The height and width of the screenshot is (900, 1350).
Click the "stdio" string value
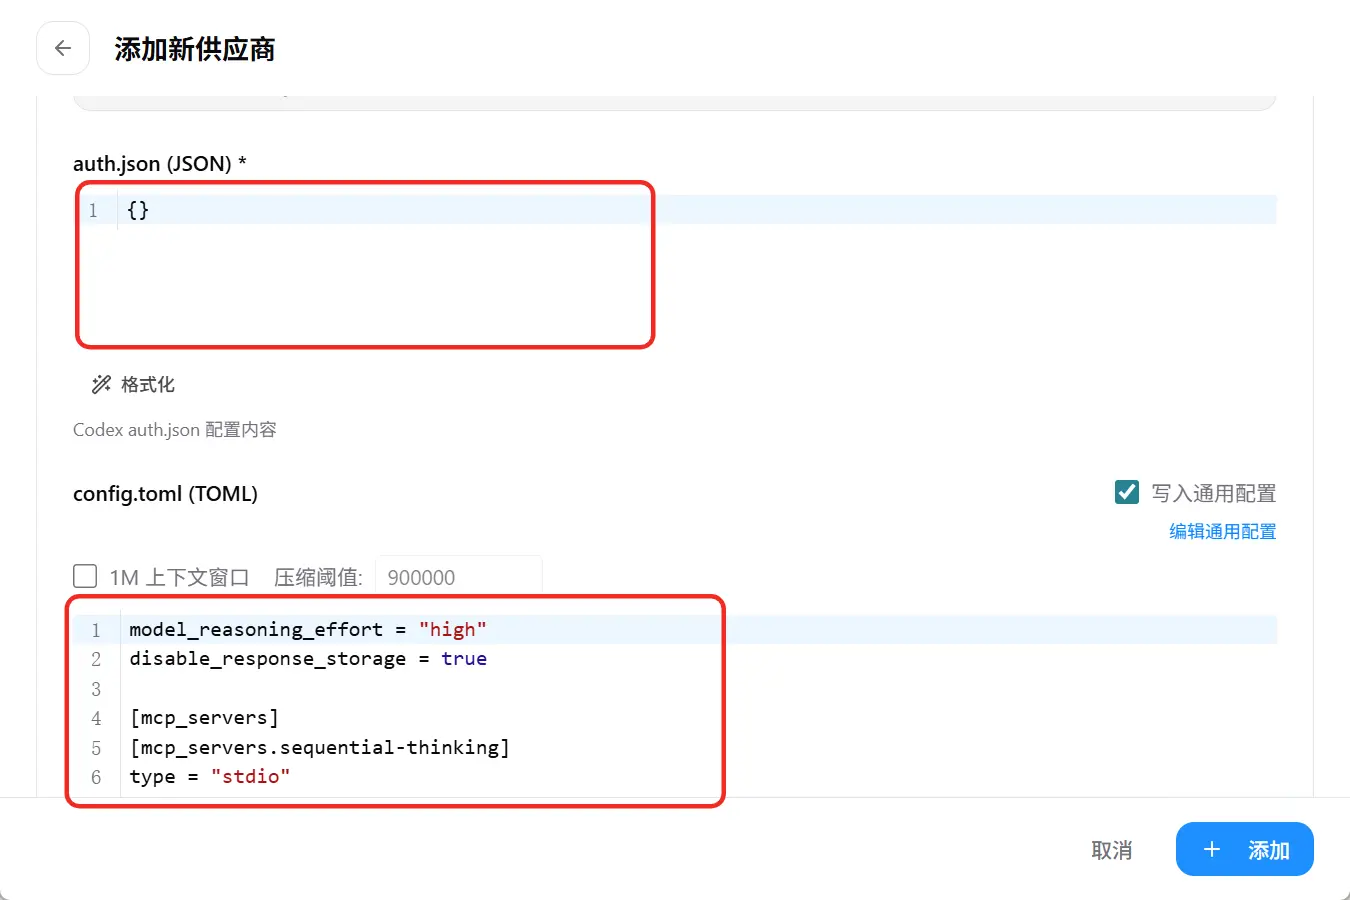coord(250,777)
